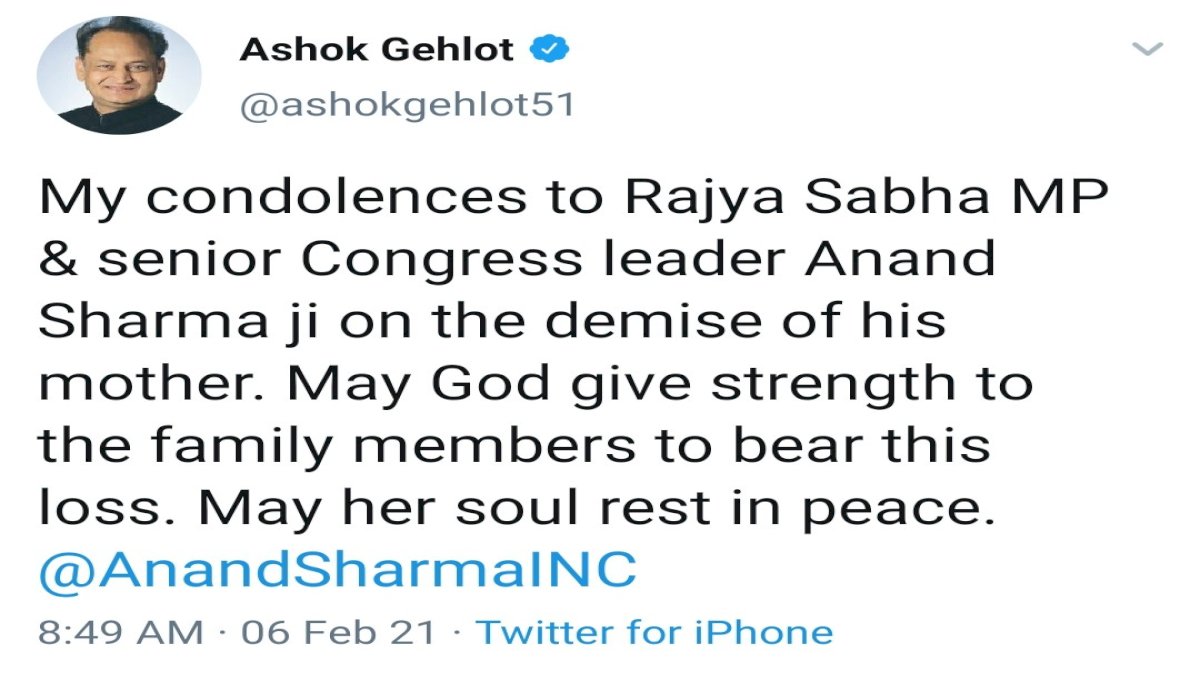1200x675 pixels.
Task: Open the Ashok Gehlot display name
Action: point(377,49)
